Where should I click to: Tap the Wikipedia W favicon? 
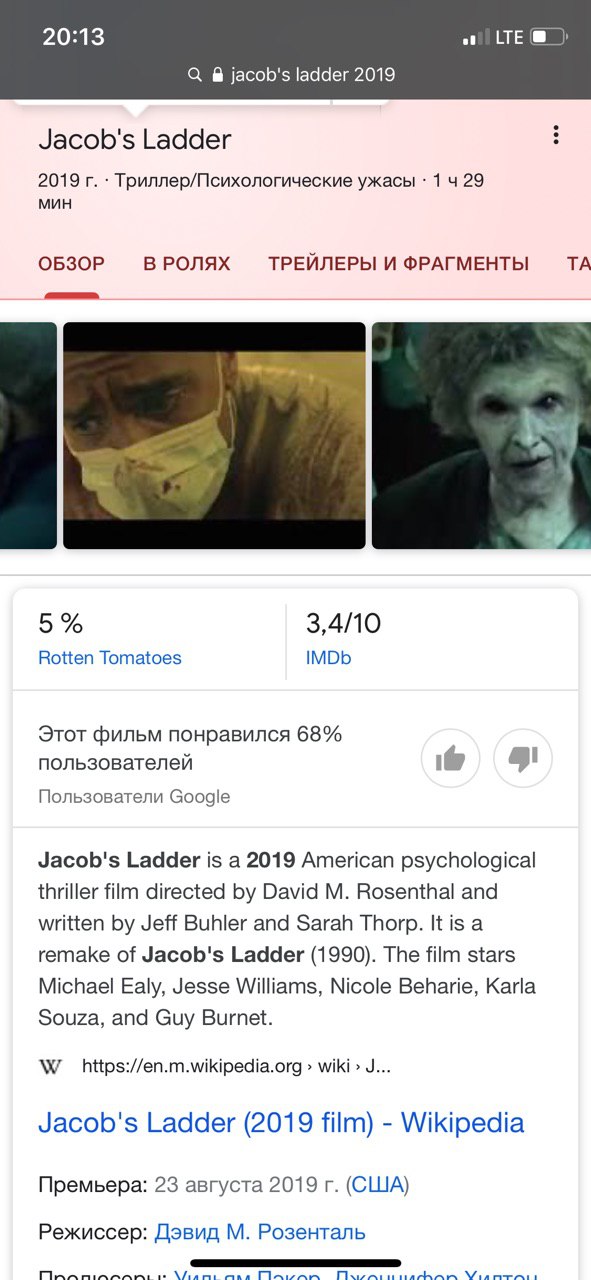[50, 1066]
